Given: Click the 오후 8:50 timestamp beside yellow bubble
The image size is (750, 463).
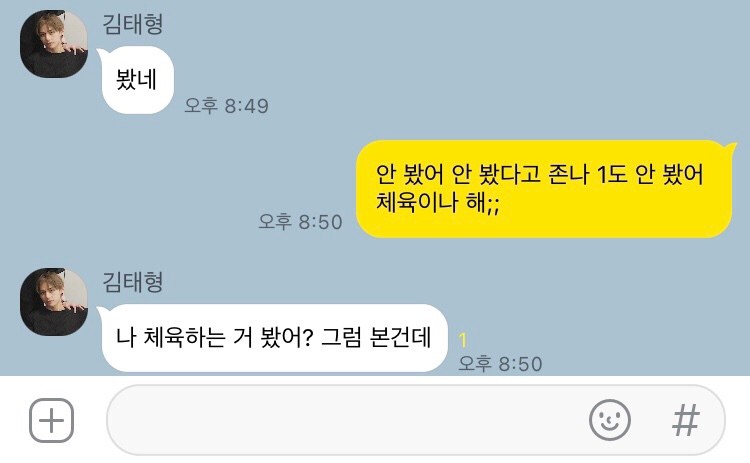Looking at the screenshot, I should tap(300, 221).
